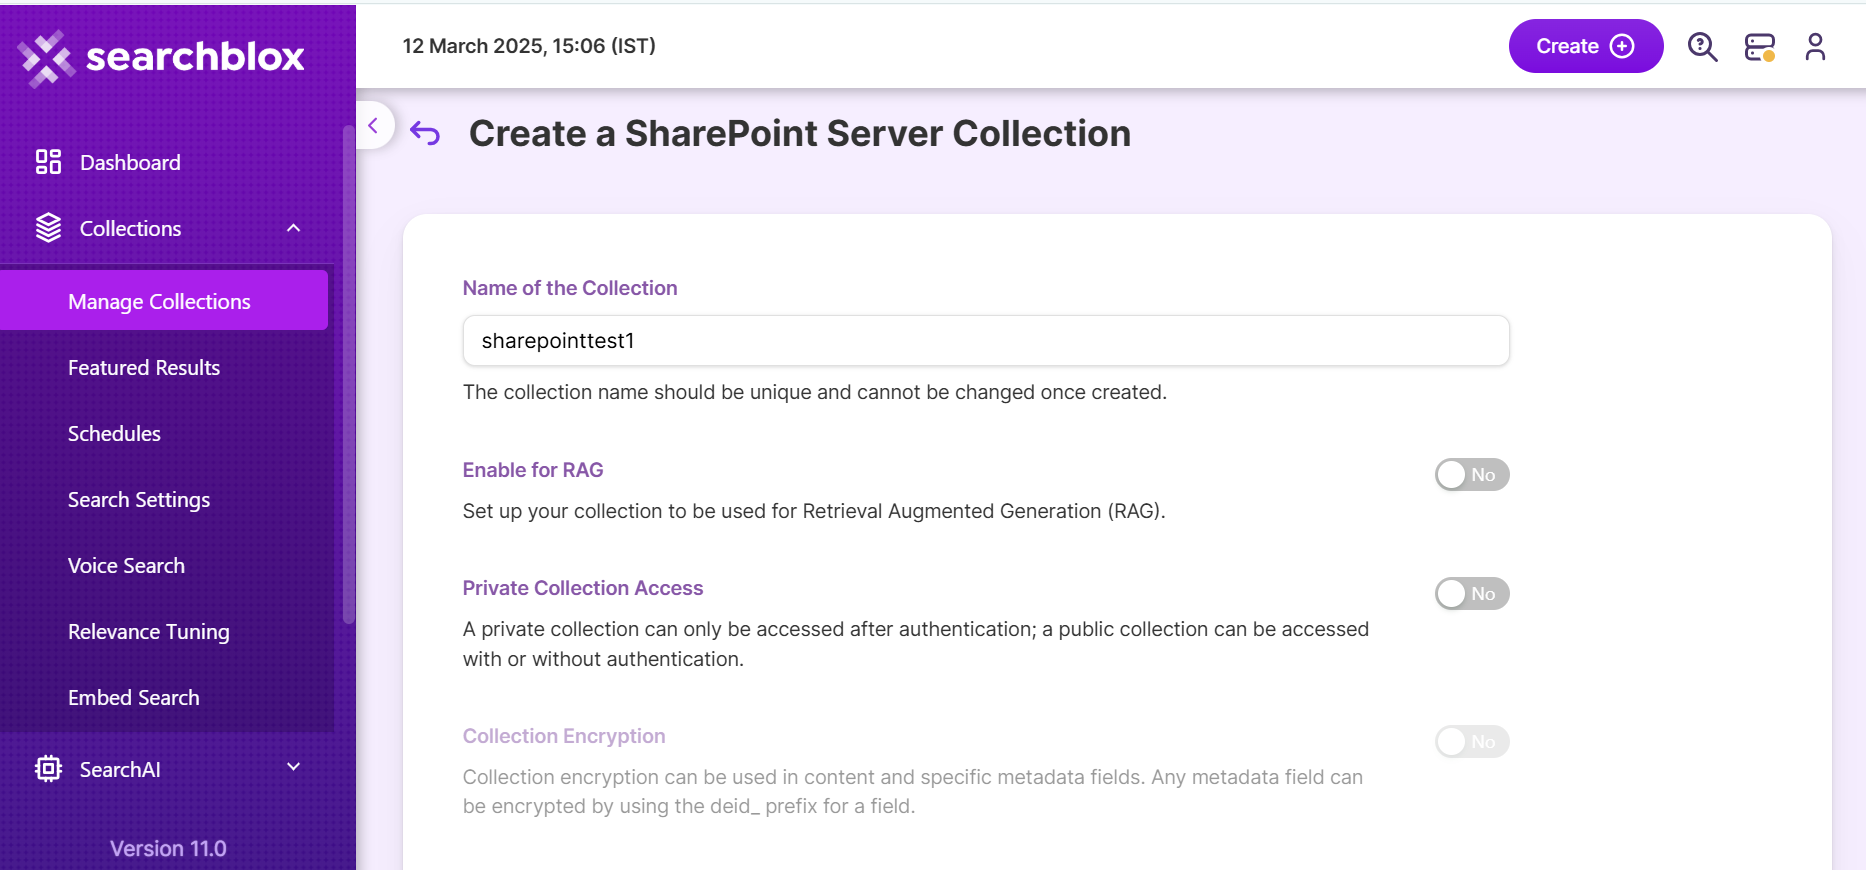Open Embed Search menu item
Screen dimensions: 1866x870
[x=134, y=698]
